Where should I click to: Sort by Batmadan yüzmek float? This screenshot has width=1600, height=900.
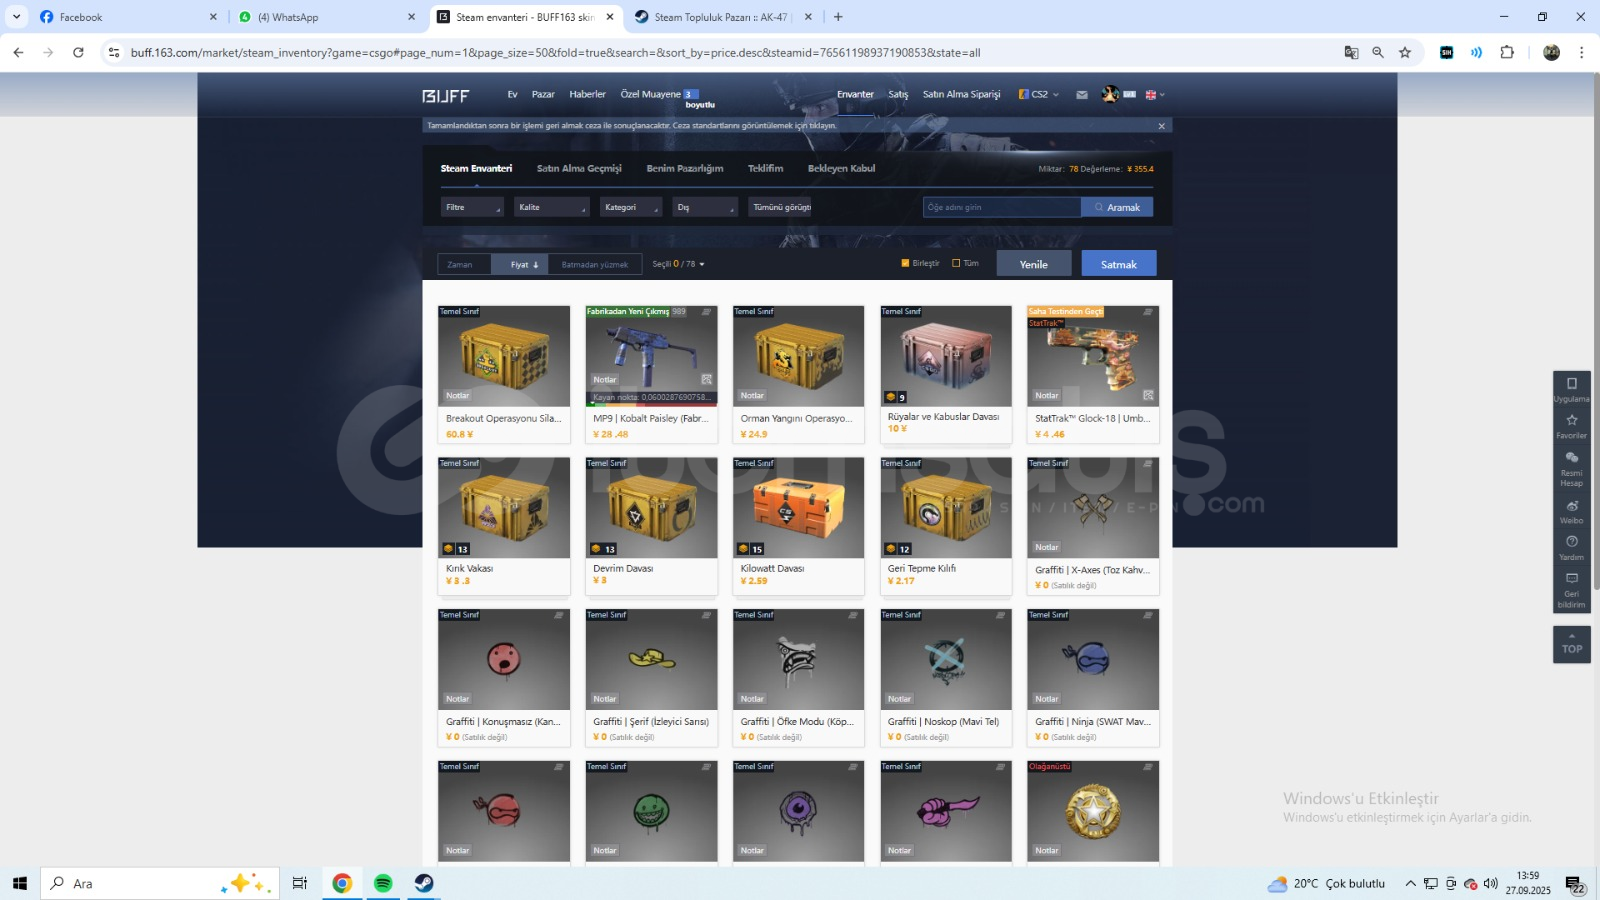595,264
